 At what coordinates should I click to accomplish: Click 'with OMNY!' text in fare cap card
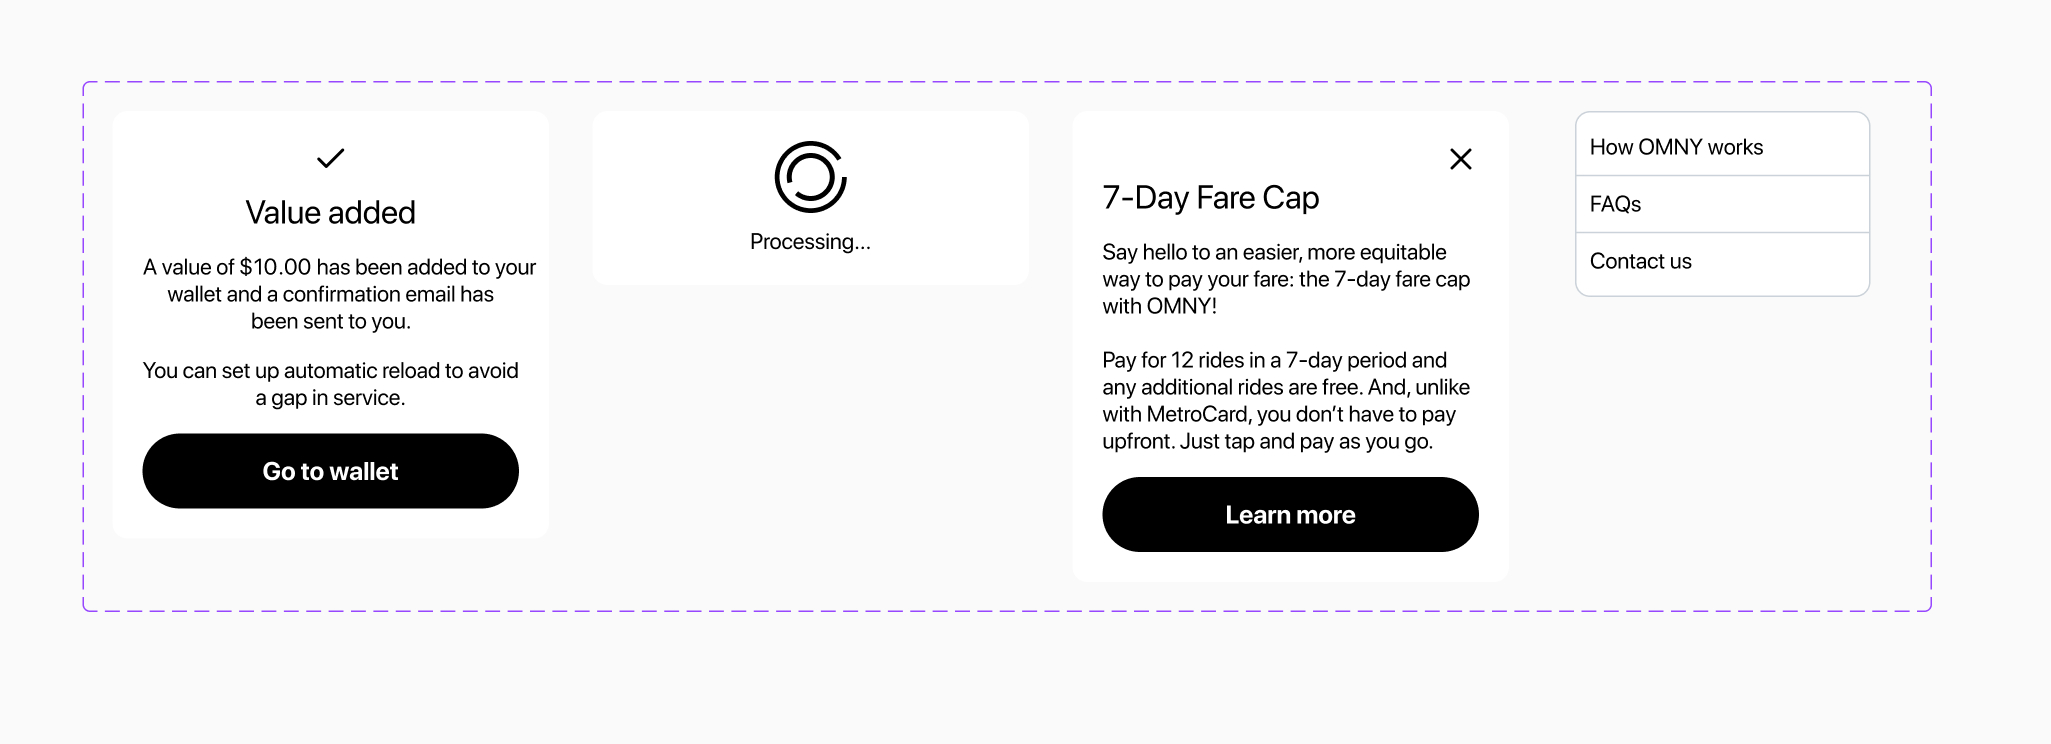coord(1159,306)
